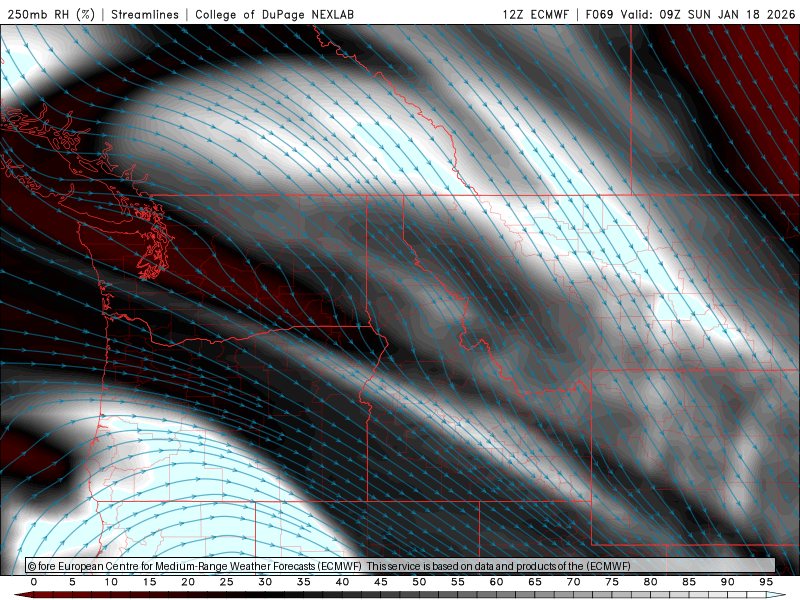Click the "12Z ECMWF" model run label
800x600 pixels.
(535, 14)
